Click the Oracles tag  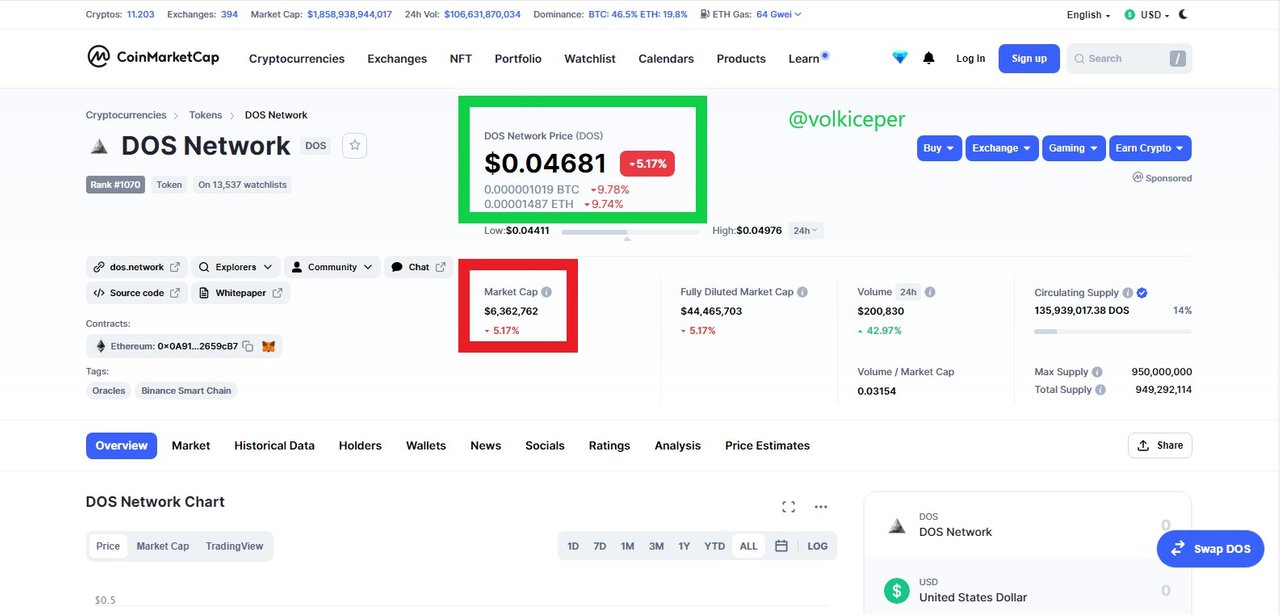click(x=109, y=391)
